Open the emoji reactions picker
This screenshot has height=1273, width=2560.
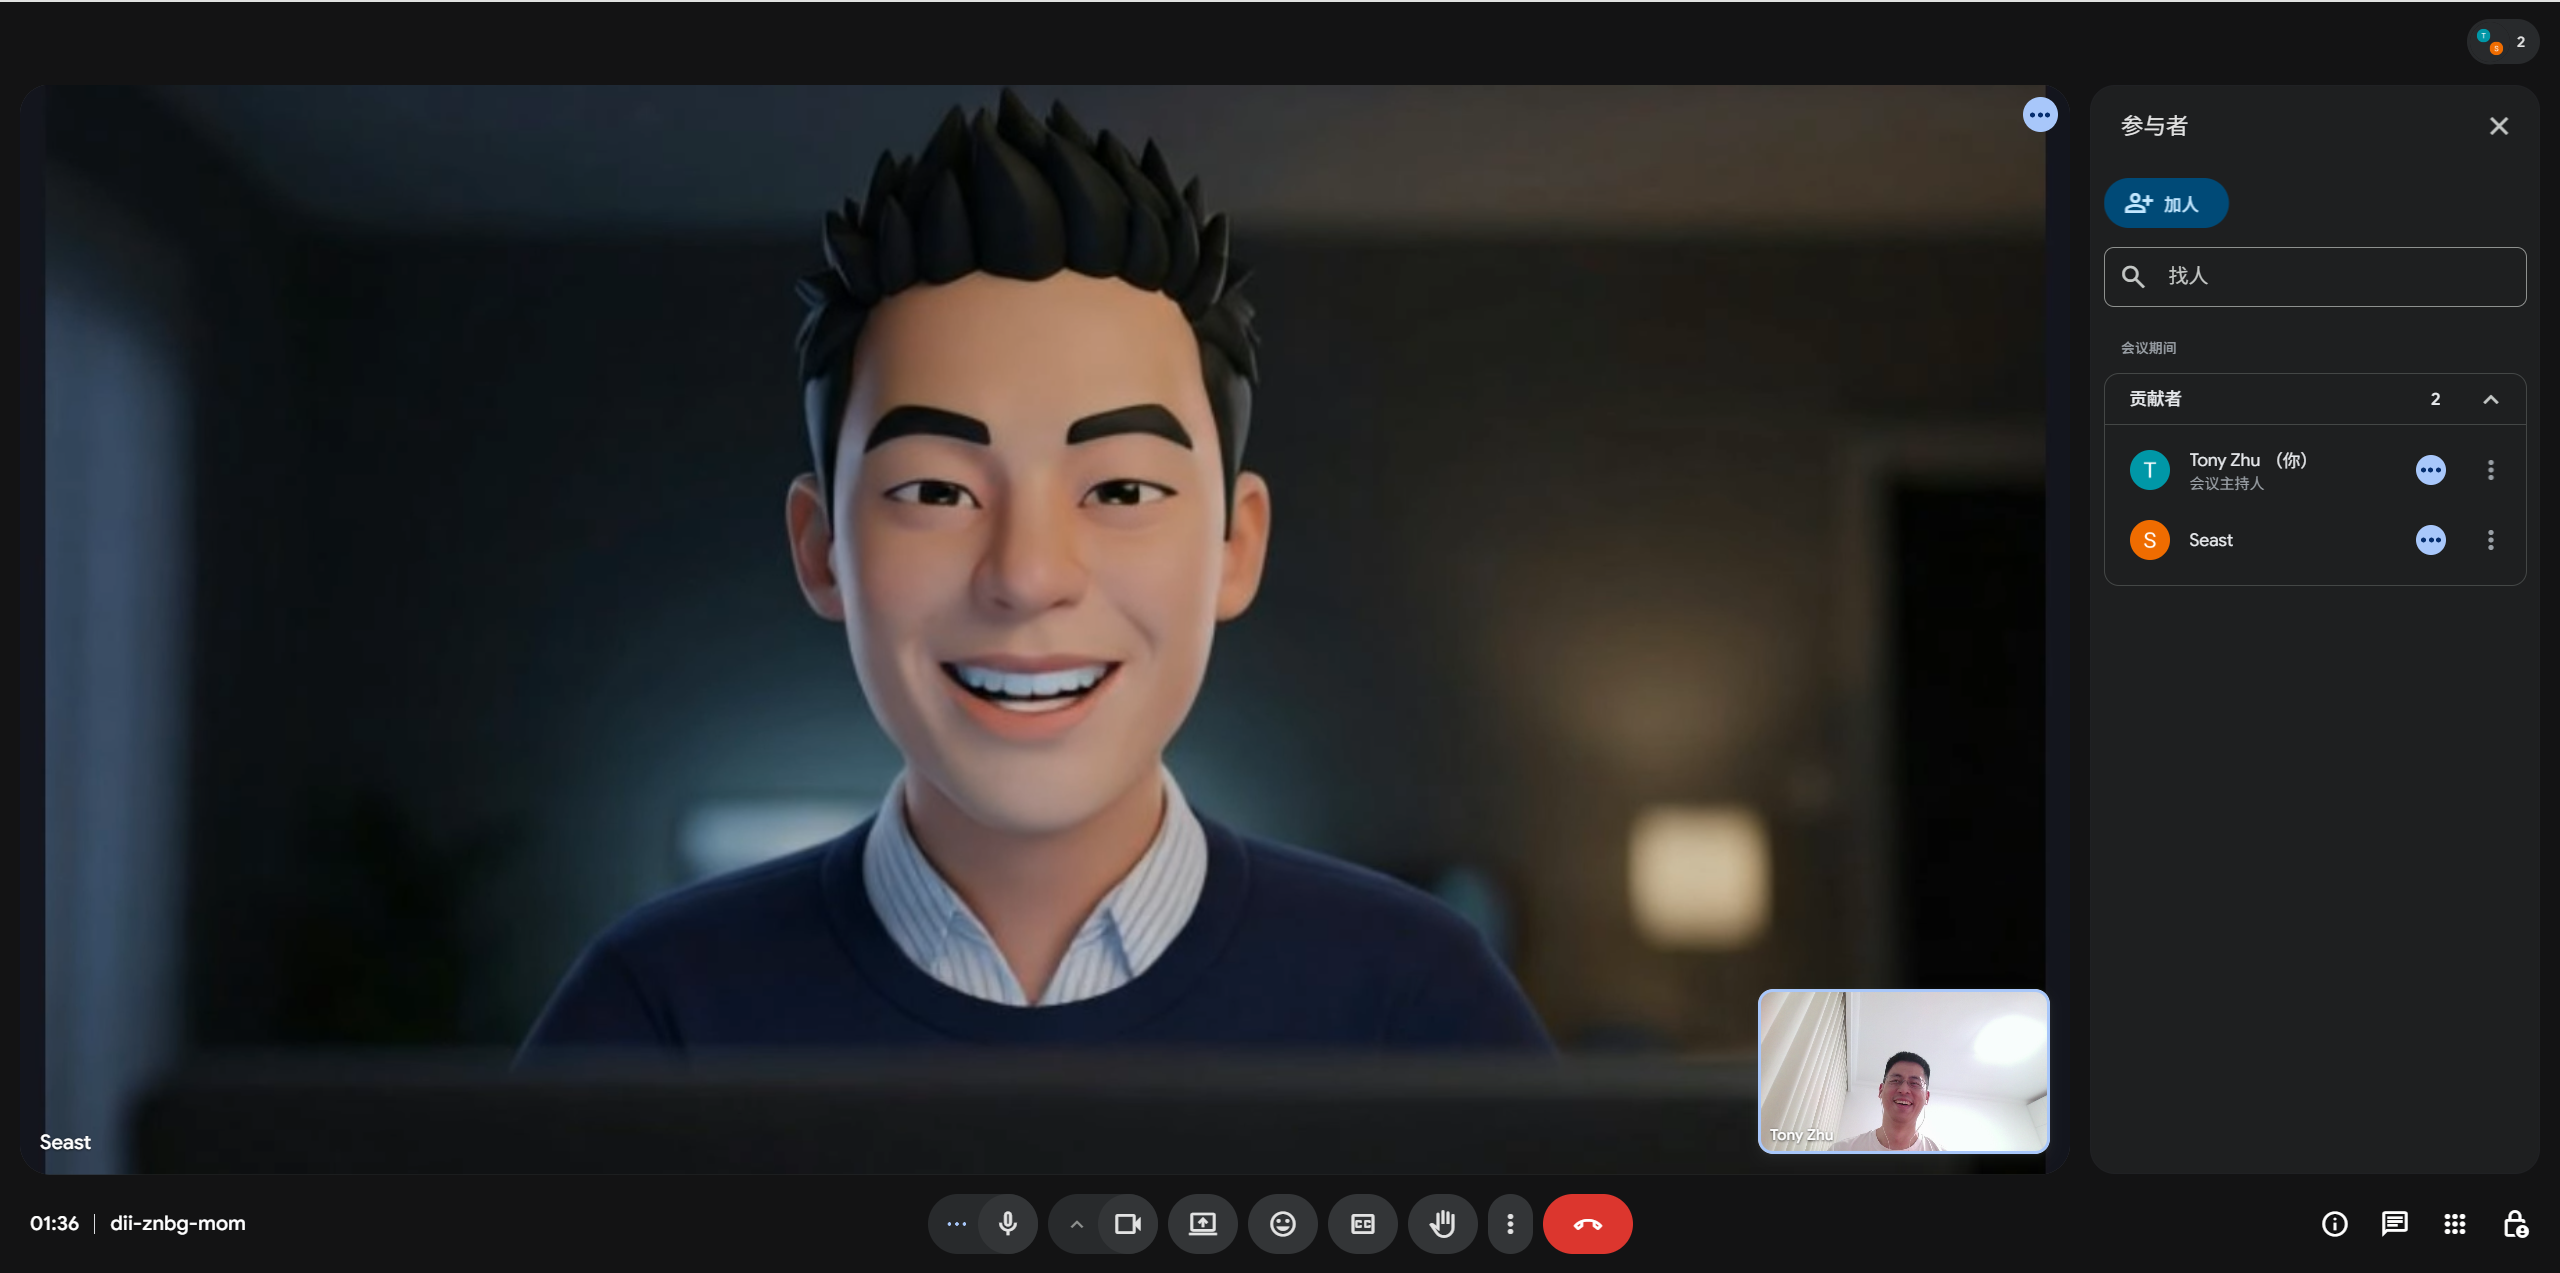(x=1282, y=1223)
